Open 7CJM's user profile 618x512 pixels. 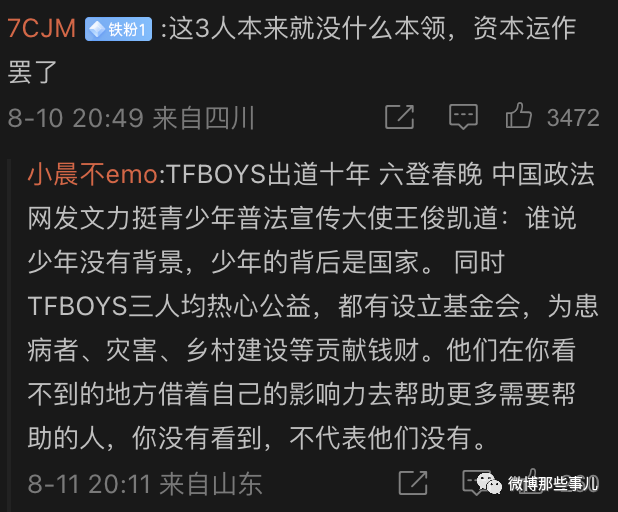(41, 29)
